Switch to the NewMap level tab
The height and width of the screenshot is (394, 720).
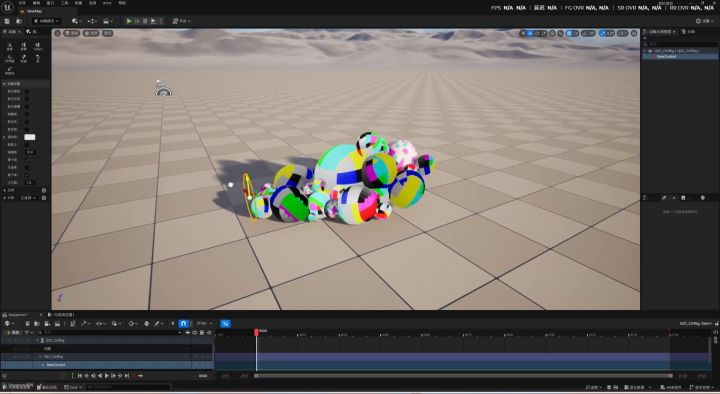tap(33, 11)
